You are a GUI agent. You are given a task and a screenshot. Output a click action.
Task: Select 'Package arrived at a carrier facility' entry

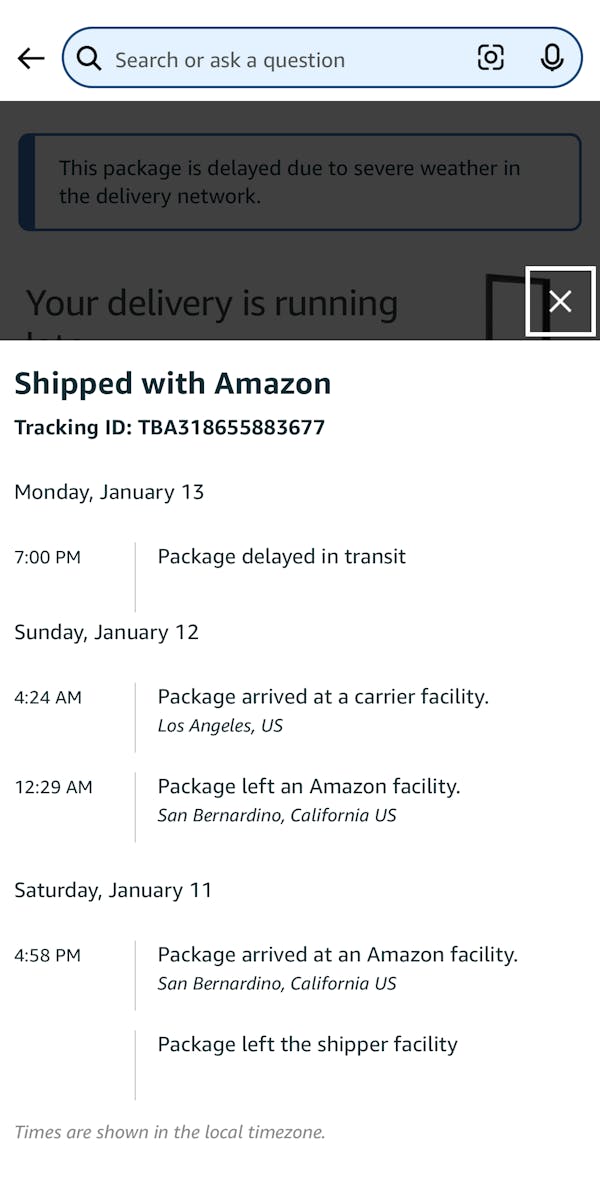pyautogui.click(x=323, y=697)
